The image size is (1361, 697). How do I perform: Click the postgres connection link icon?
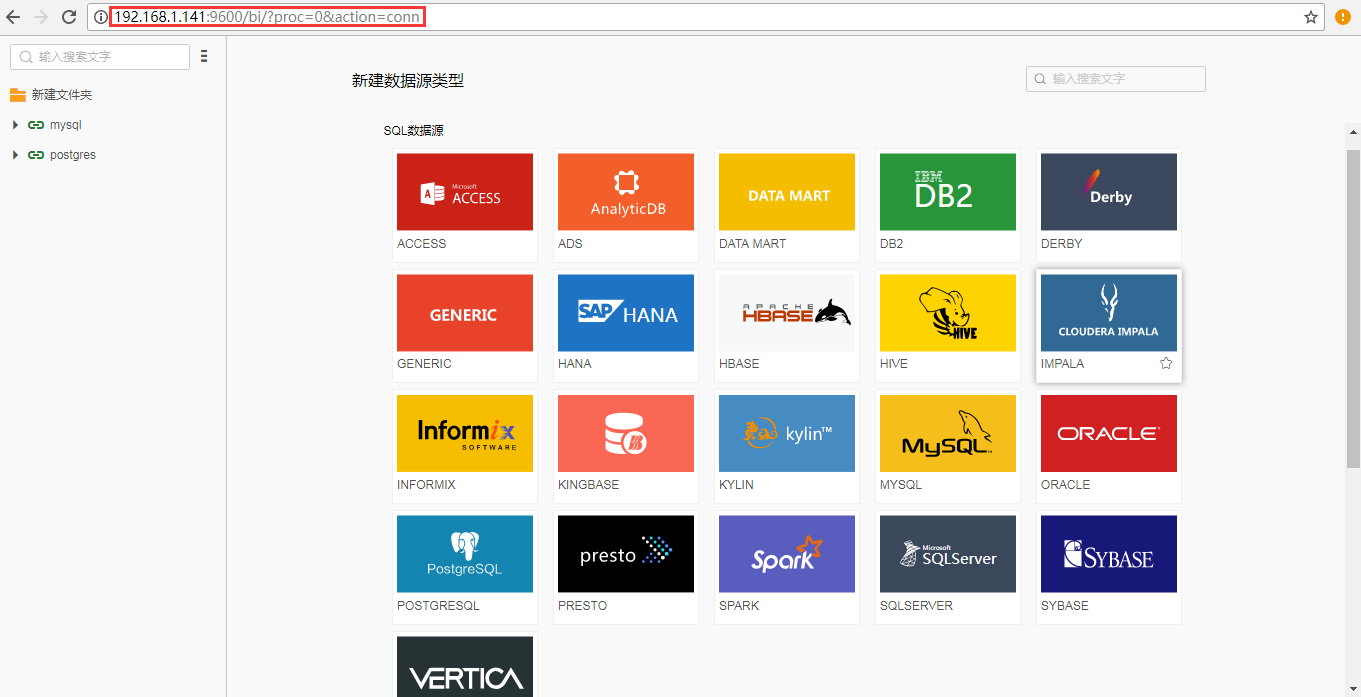click(36, 155)
